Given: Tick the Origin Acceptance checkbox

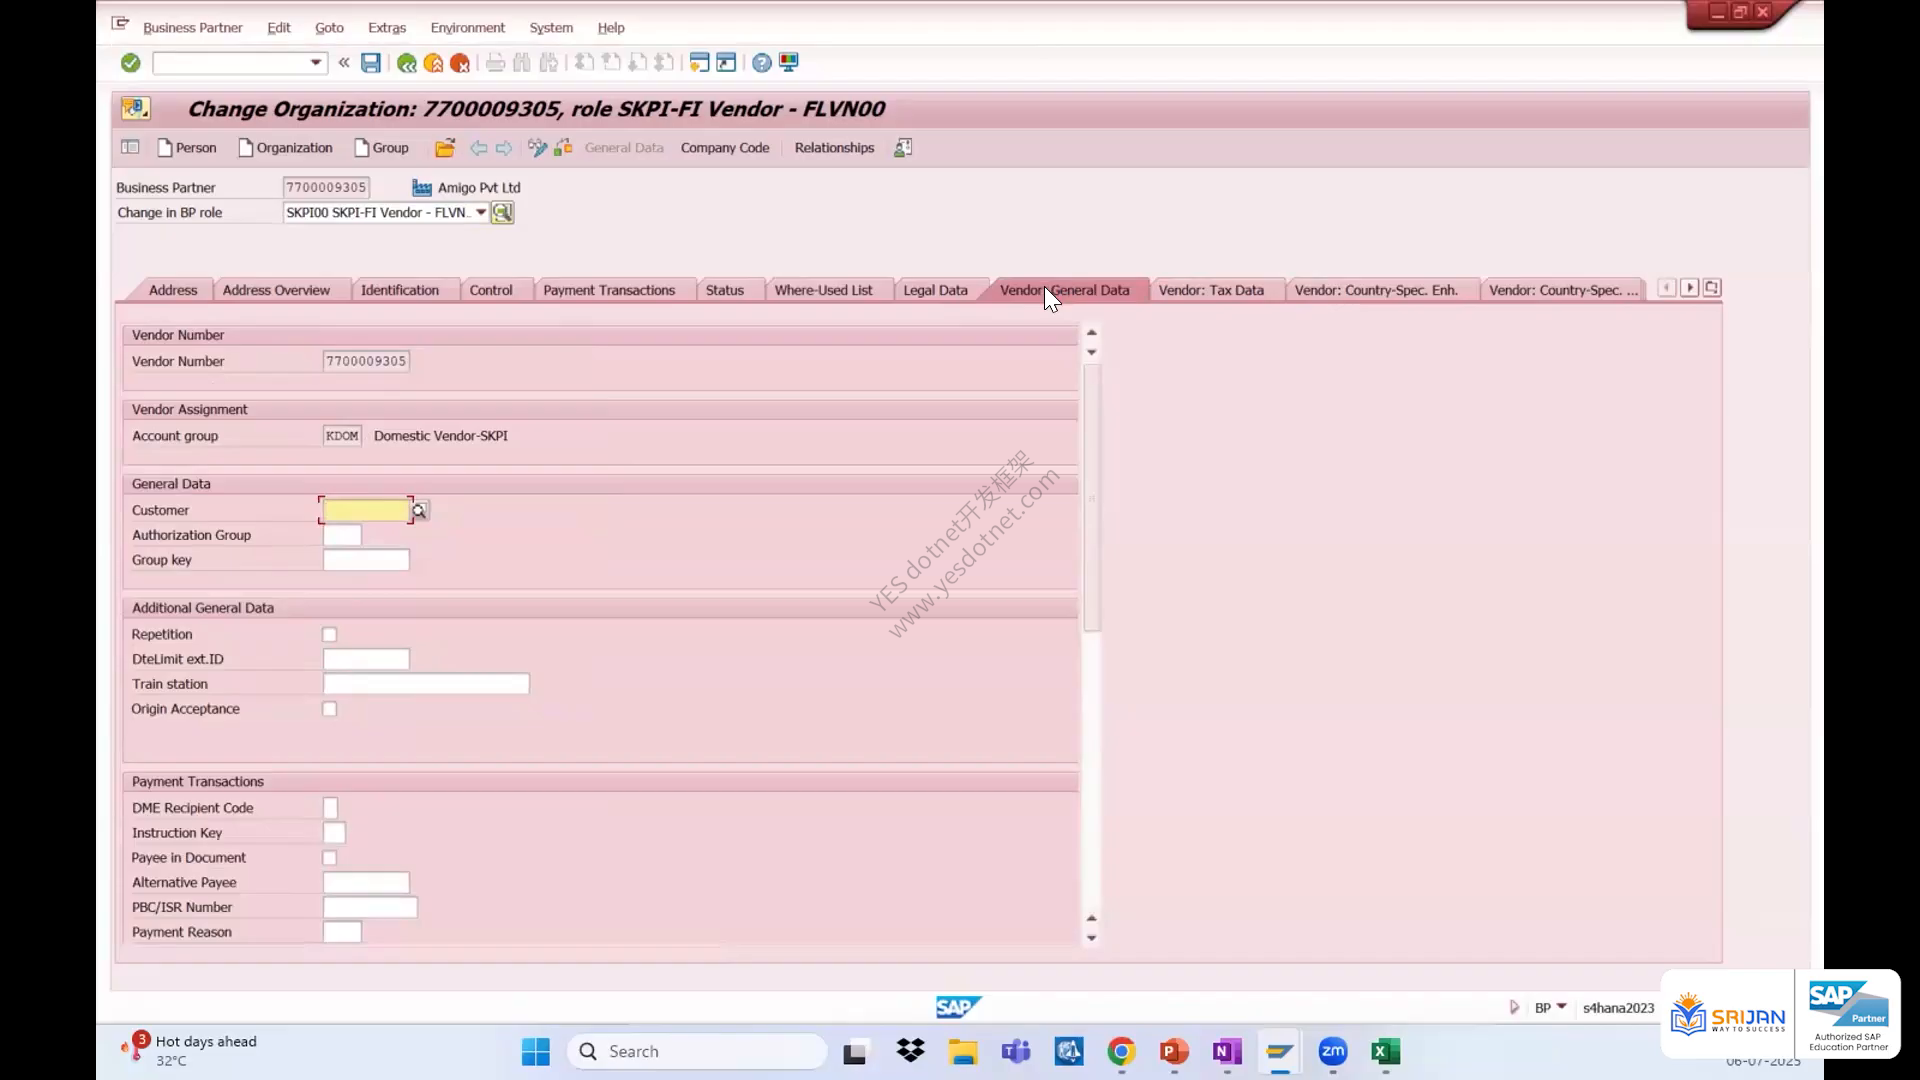Looking at the screenshot, I should click(x=329, y=709).
